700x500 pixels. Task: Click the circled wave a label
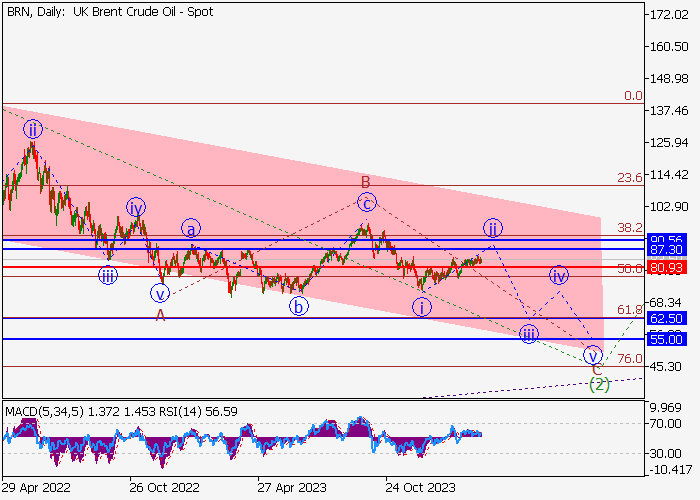pyautogui.click(x=191, y=229)
